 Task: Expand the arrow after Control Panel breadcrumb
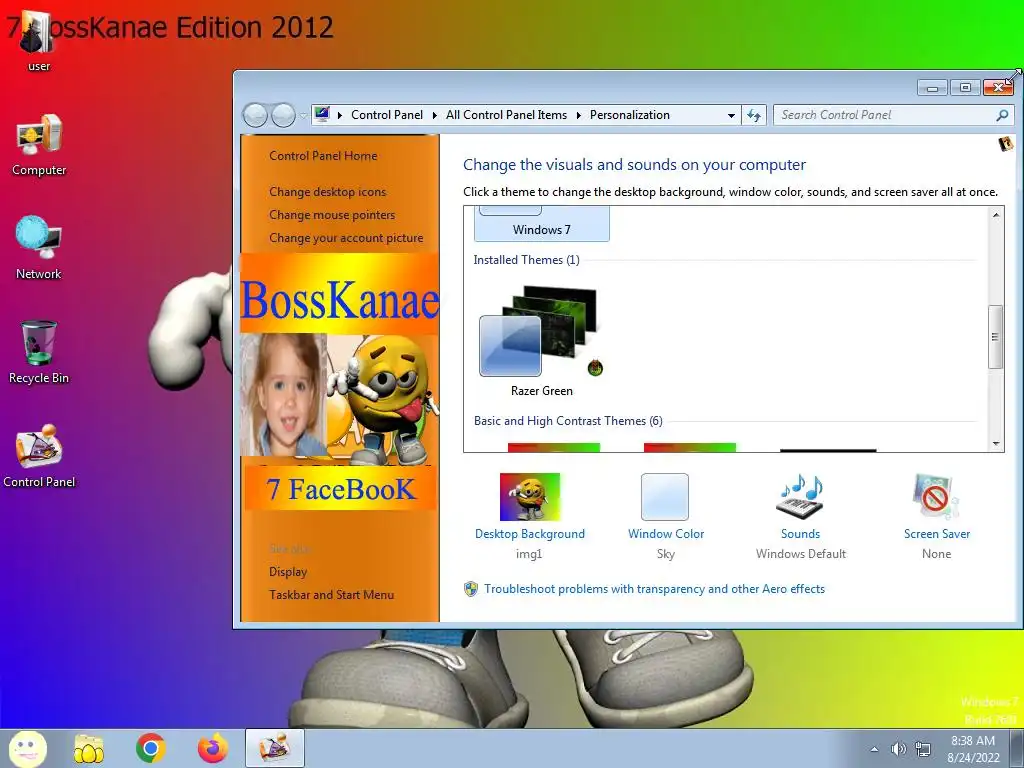click(434, 115)
